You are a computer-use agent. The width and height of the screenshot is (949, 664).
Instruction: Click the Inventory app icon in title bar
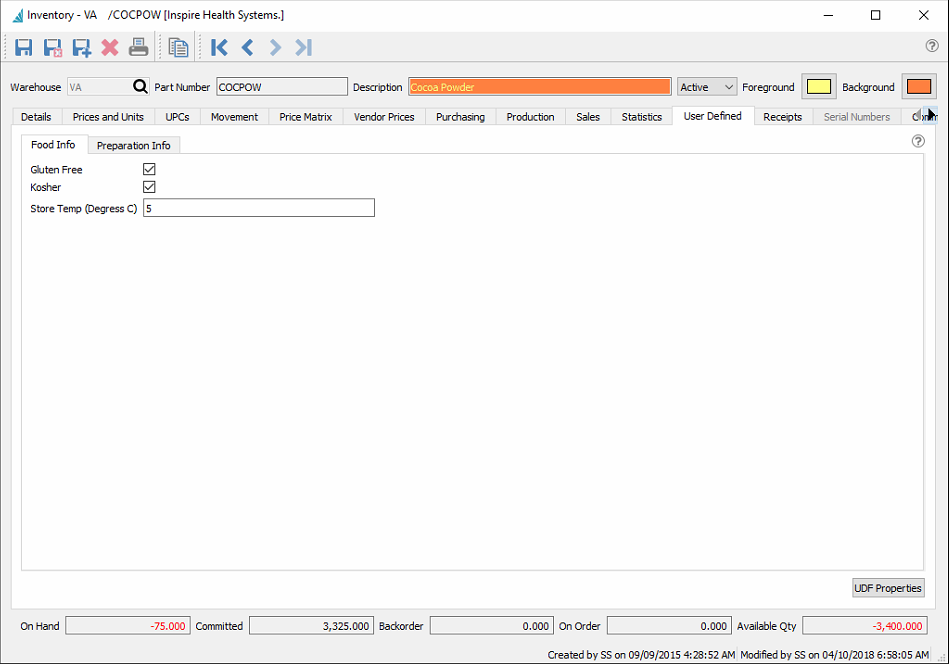pos(18,15)
